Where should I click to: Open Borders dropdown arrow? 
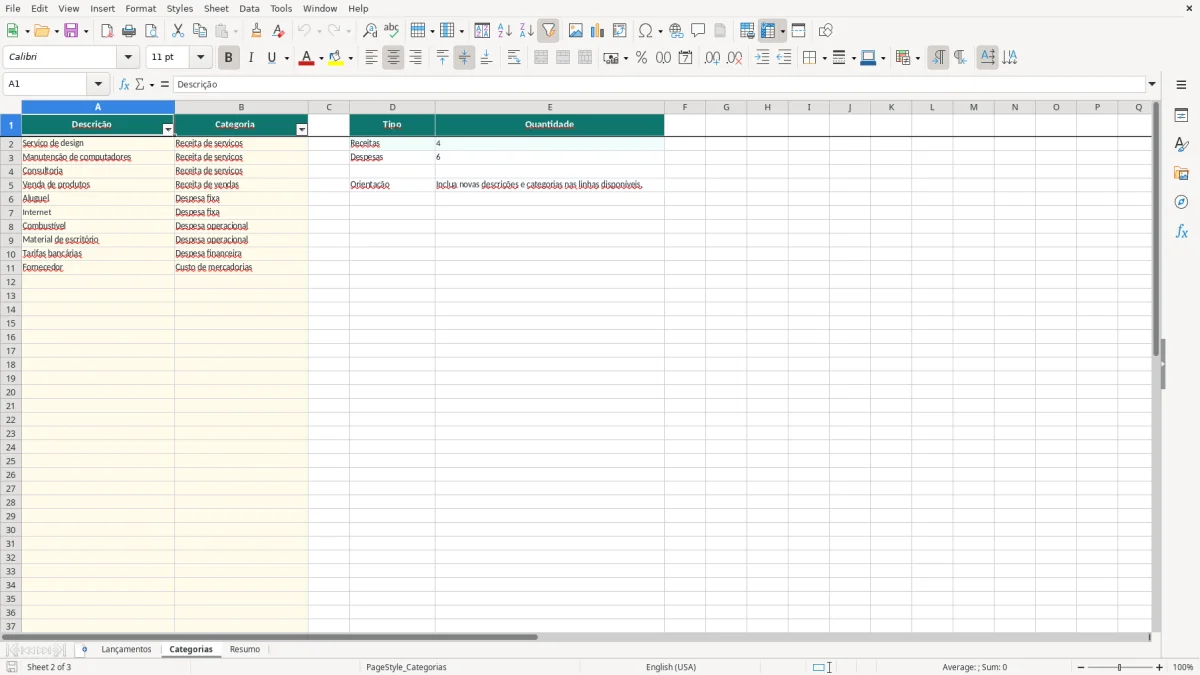point(823,58)
